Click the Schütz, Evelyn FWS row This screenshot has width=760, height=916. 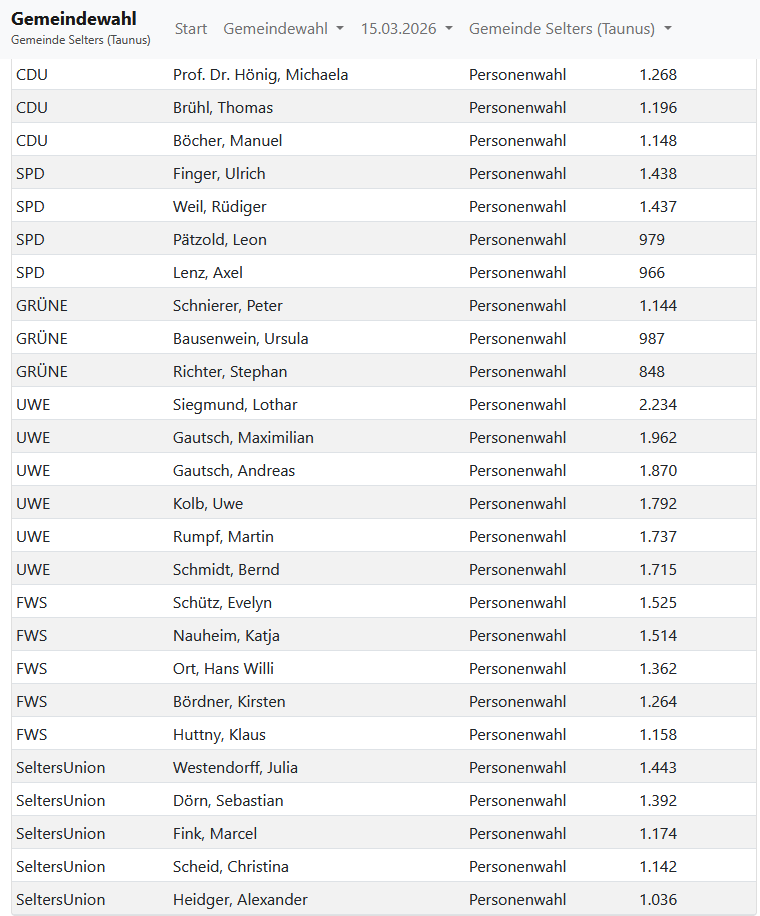[x=222, y=603]
